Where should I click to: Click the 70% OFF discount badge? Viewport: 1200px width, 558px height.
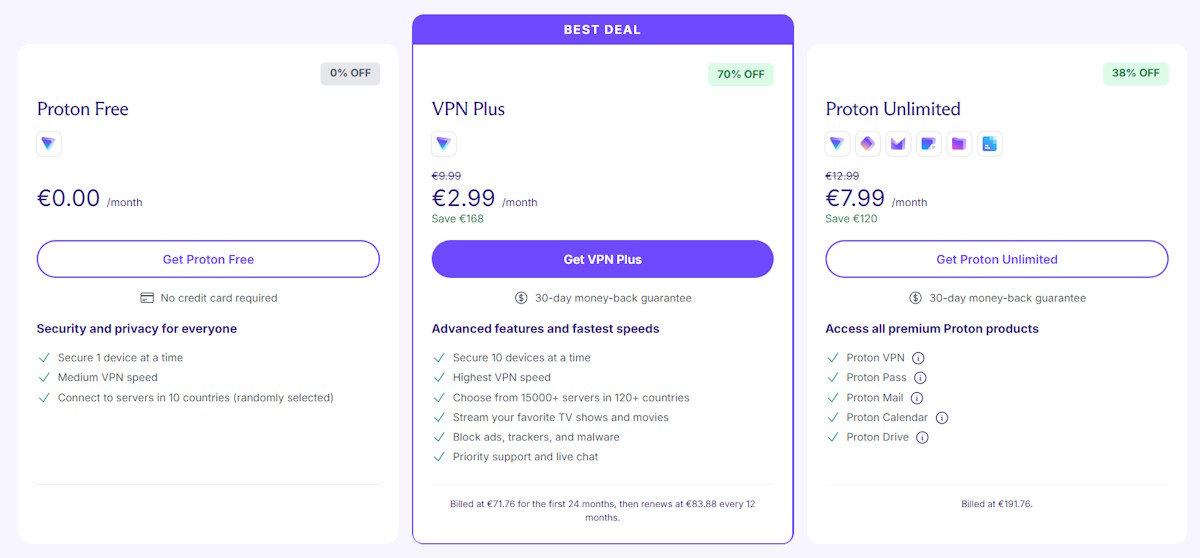tap(740, 74)
